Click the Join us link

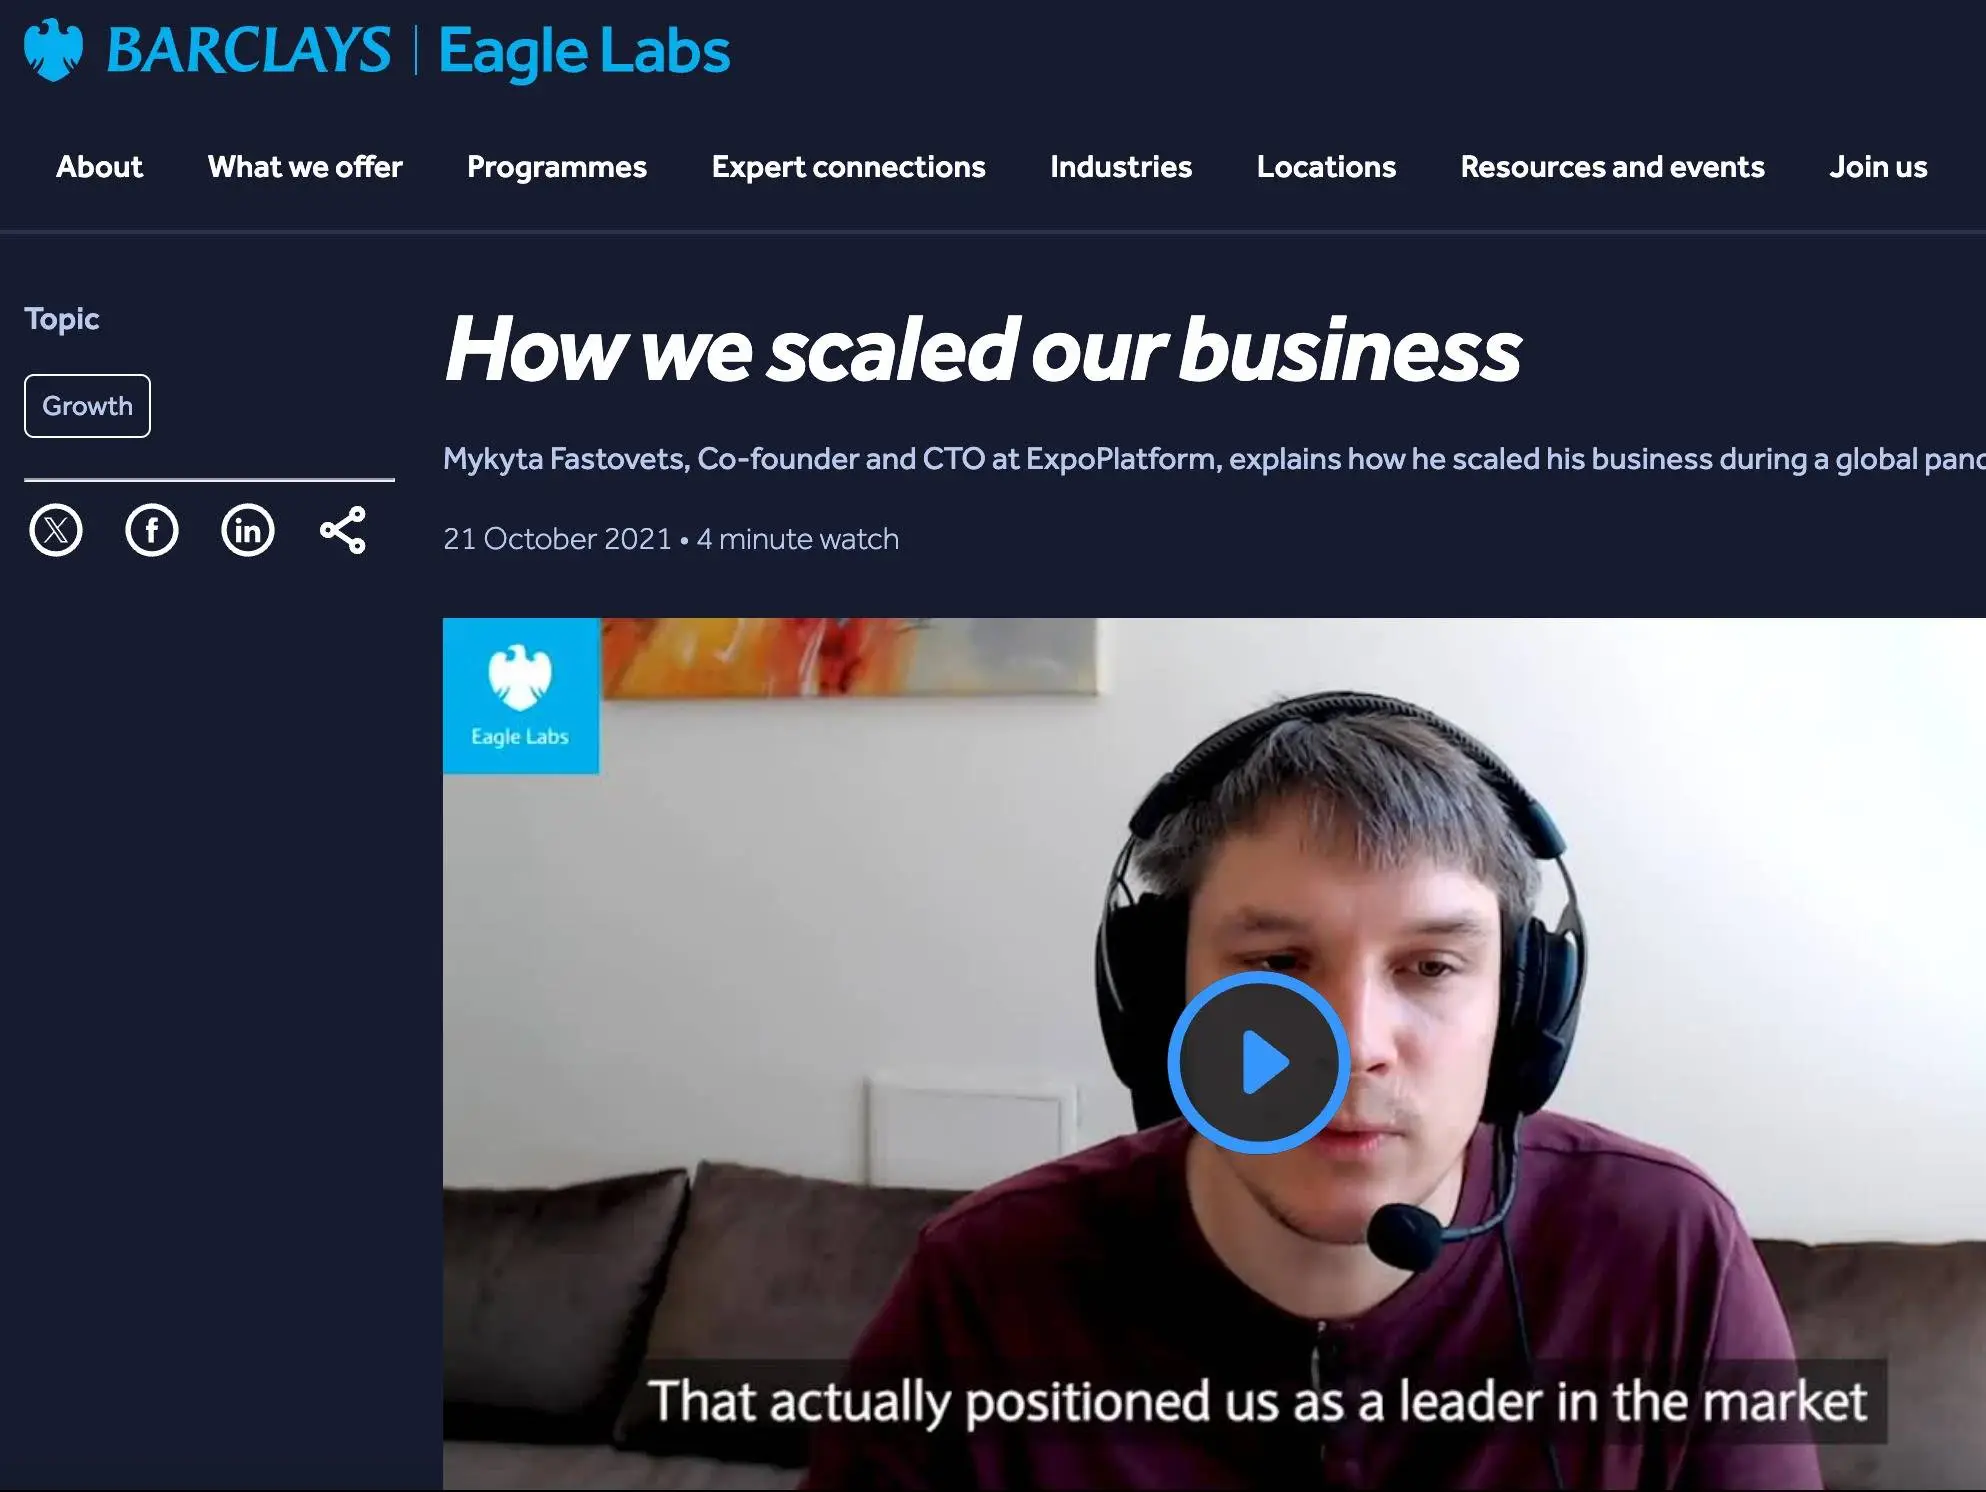click(1878, 167)
